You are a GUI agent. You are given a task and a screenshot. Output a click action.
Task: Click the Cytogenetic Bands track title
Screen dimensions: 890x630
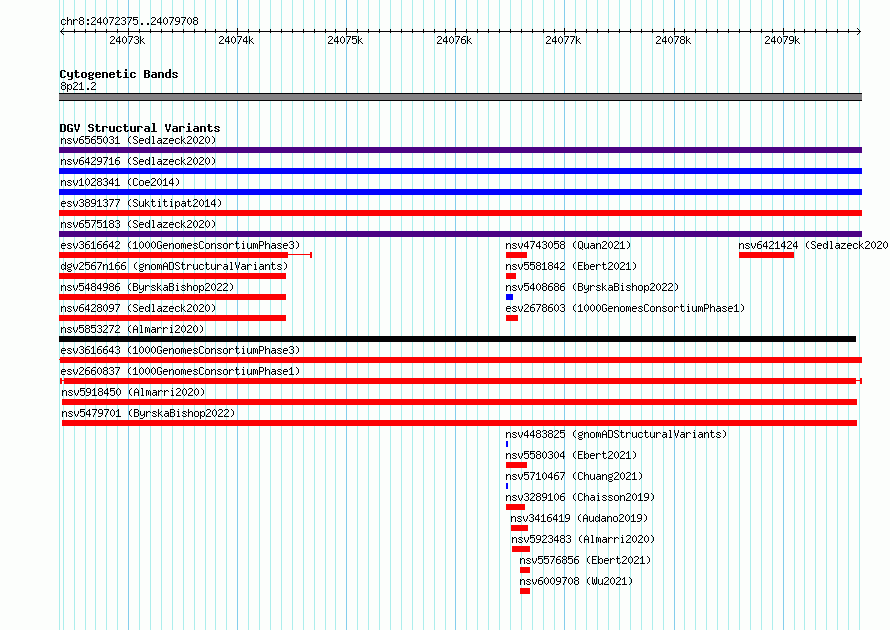(x=119, y=74)
